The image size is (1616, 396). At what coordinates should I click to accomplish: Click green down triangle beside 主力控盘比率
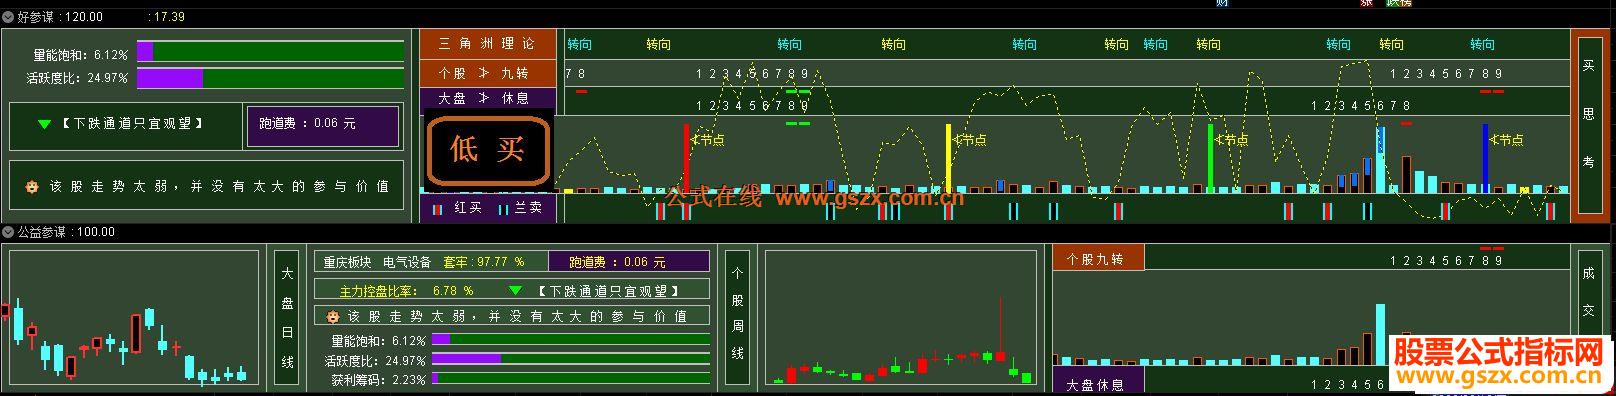pyautogui.click(x=515, y=290)
